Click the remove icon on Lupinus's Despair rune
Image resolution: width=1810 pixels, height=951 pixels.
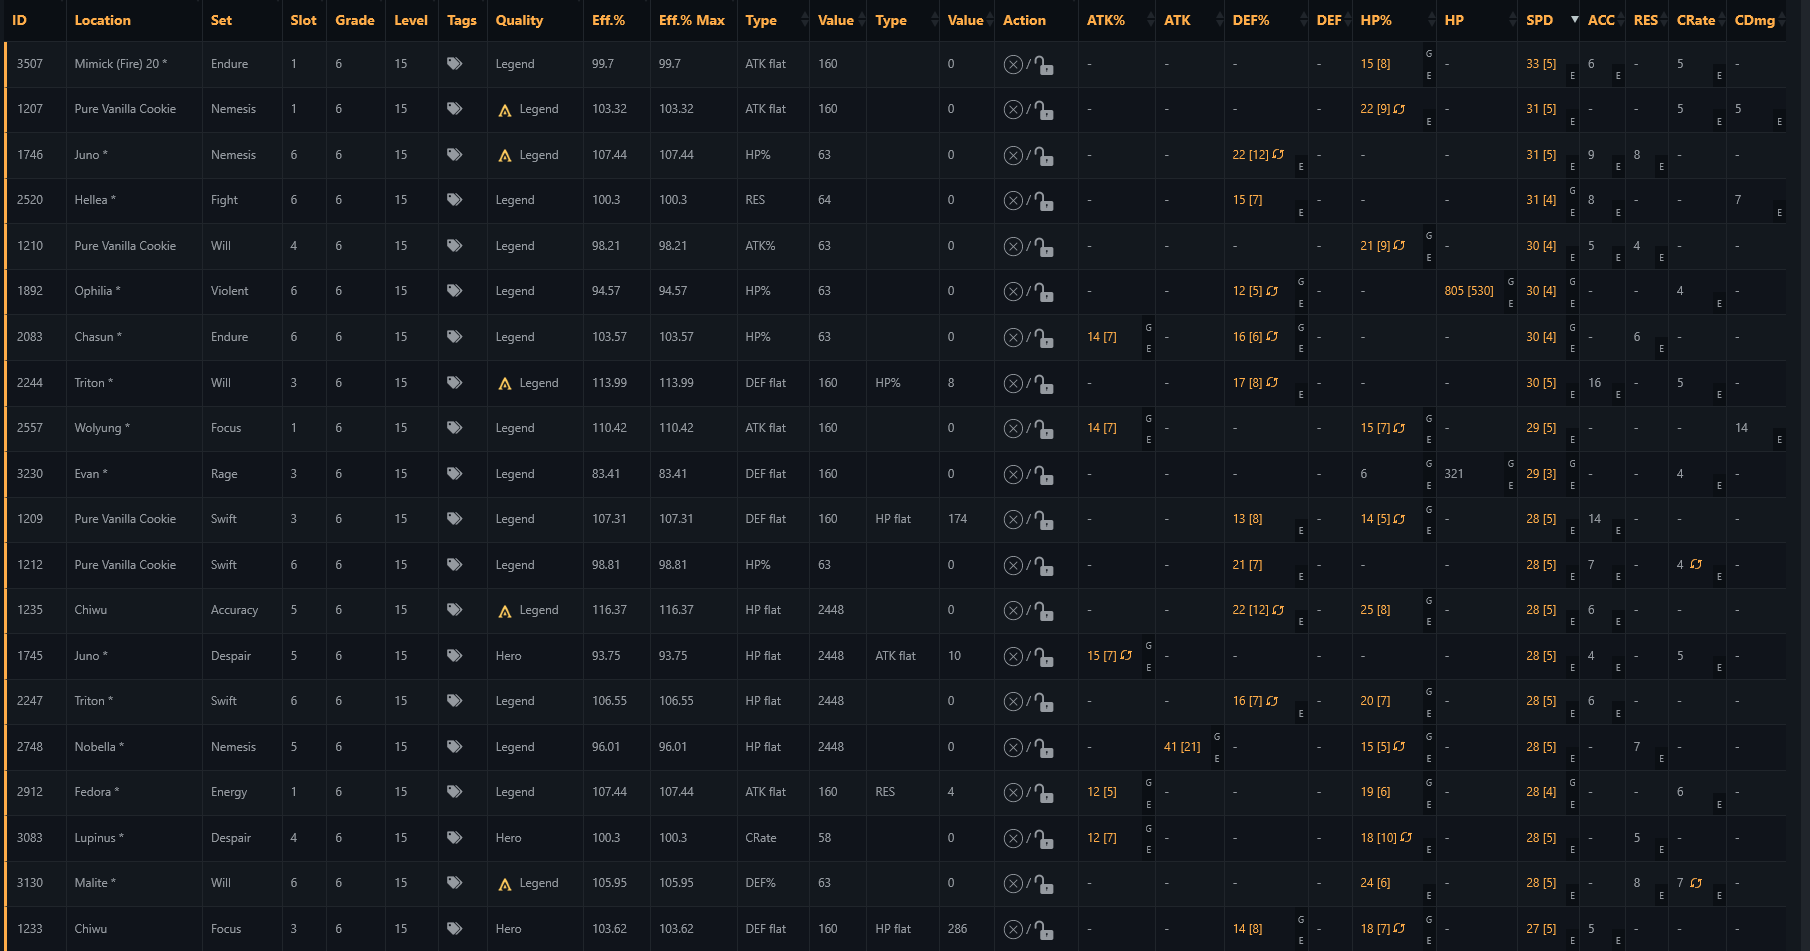point(1013,839)
